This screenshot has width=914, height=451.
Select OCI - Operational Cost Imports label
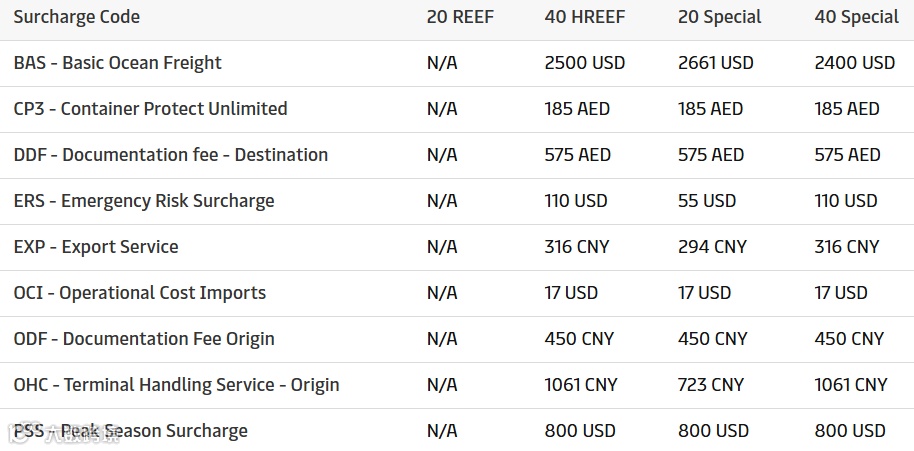[140, 293]
